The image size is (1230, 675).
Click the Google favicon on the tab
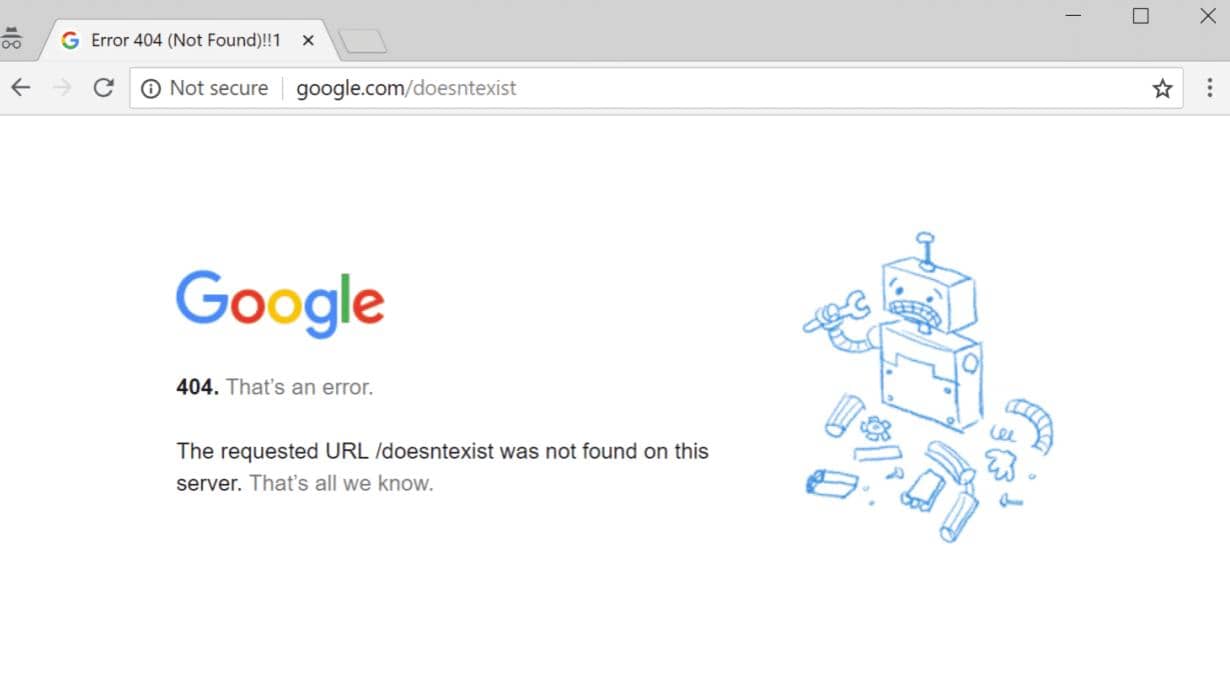point(70,40)
